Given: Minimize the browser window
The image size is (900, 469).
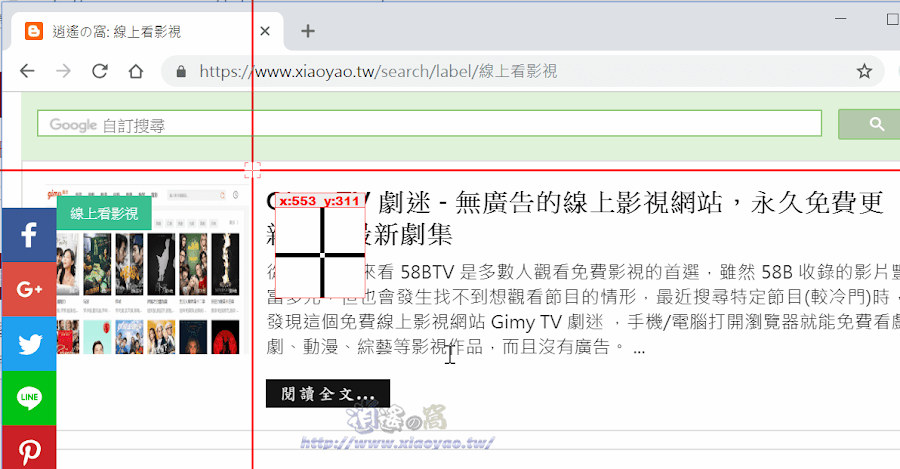Looking at the screenshot, I should (841, 19).
